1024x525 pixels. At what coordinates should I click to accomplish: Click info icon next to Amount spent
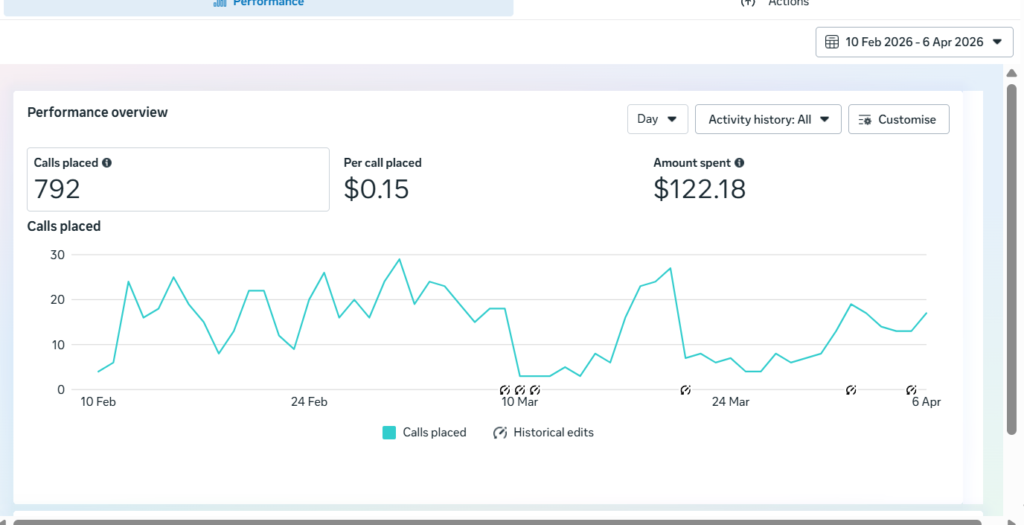pyautogui.click(x=739, y=163)
